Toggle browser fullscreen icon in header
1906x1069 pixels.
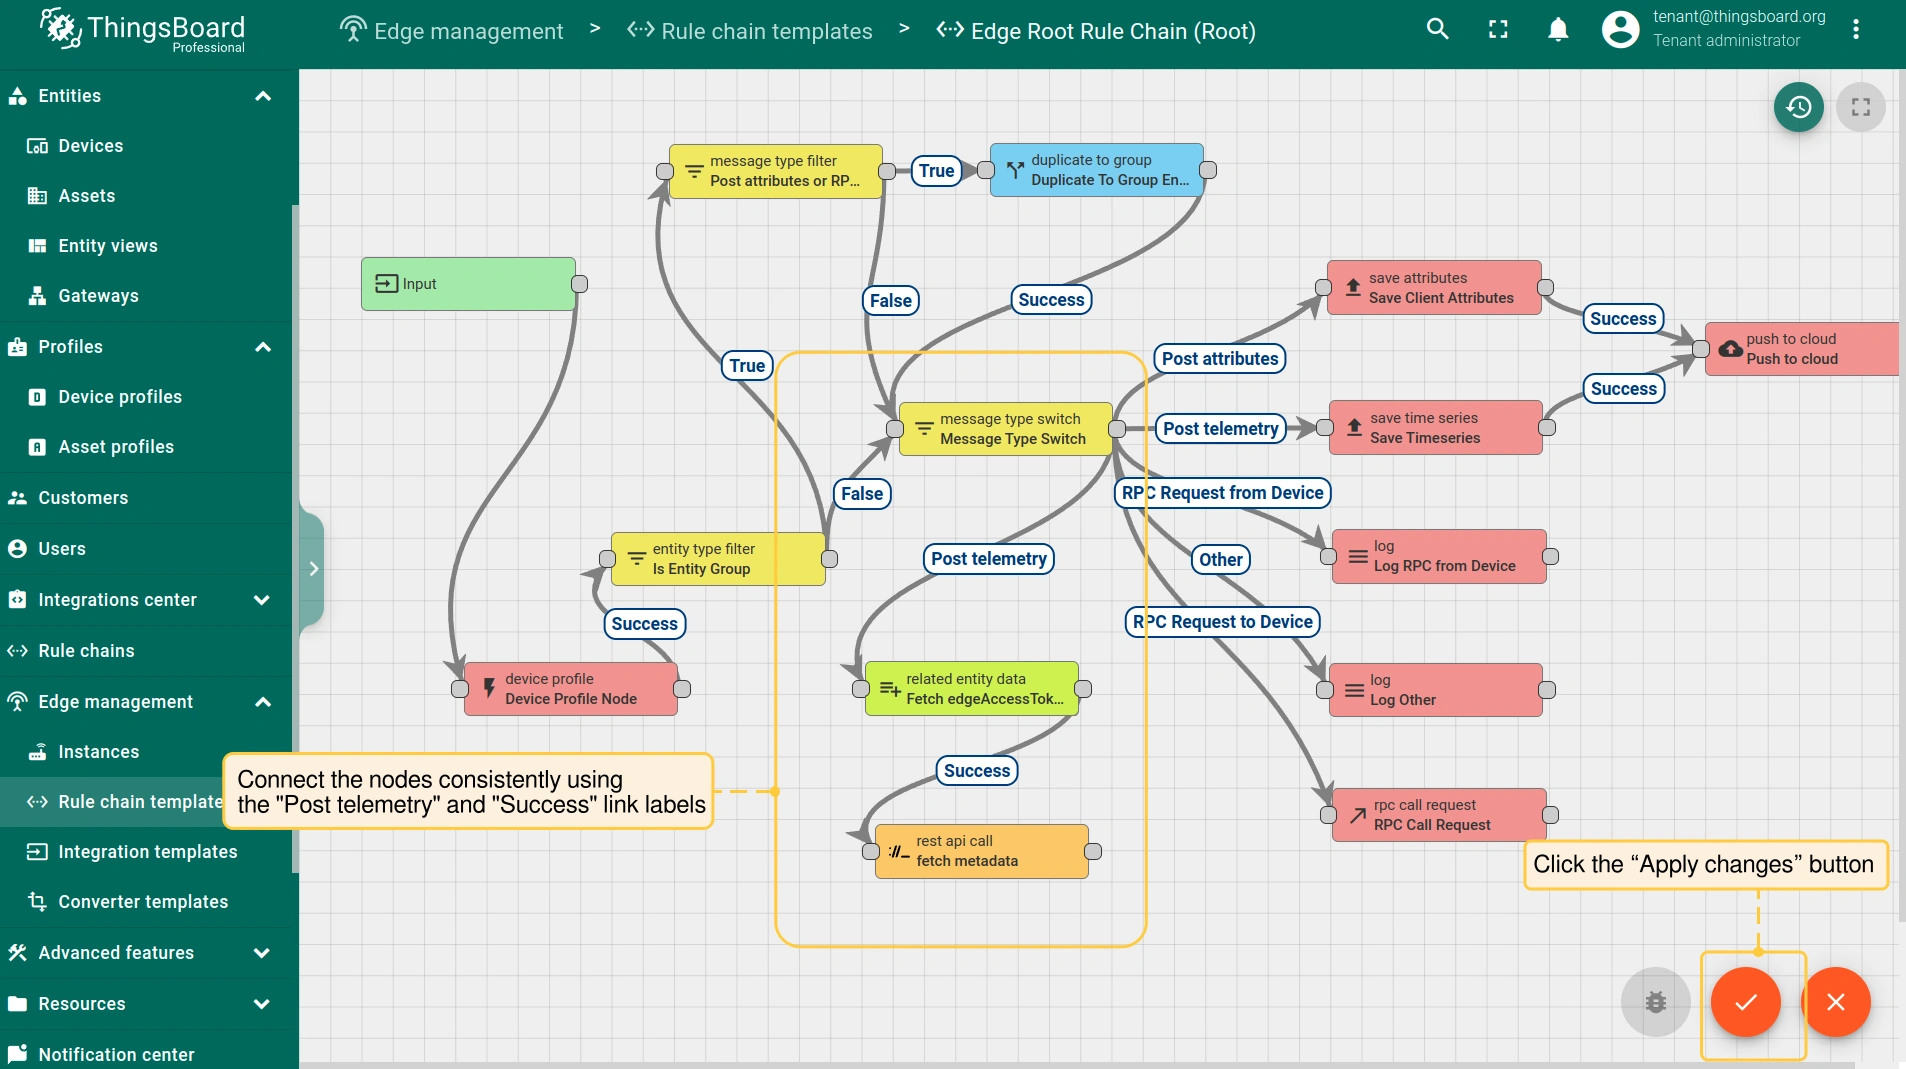tap(1497, 30)
